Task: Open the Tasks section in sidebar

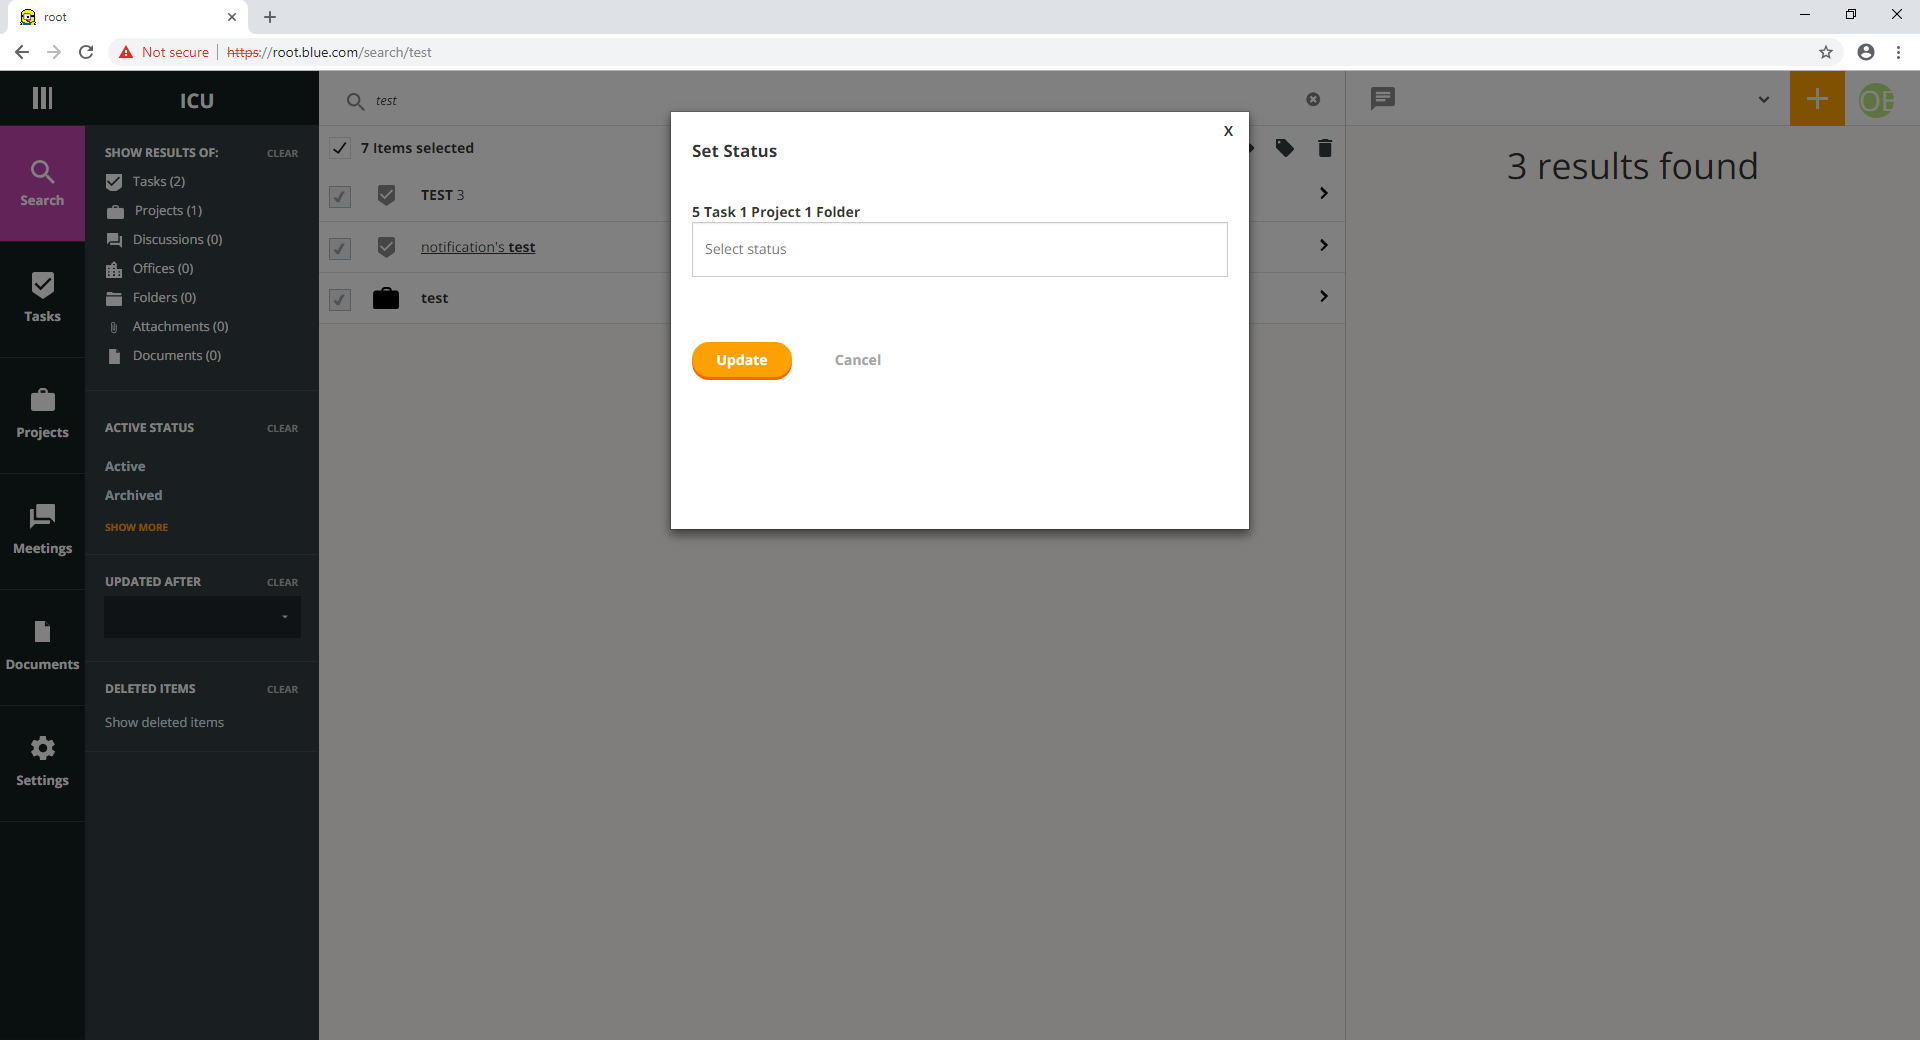Action: coord(42,299)
